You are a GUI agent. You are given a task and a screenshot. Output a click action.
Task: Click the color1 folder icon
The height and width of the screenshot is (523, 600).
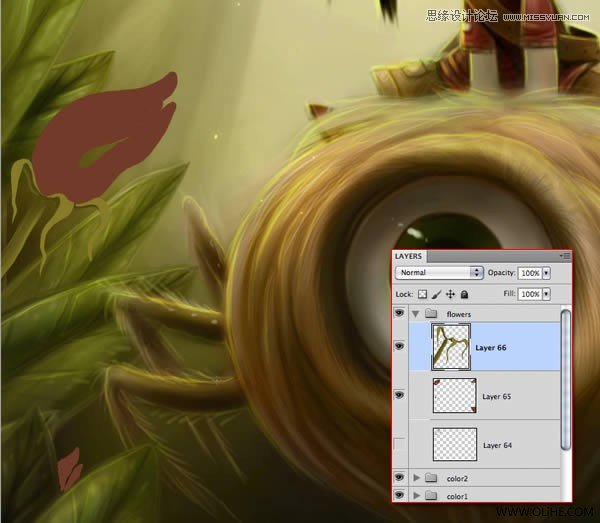(x=431, y=495)
